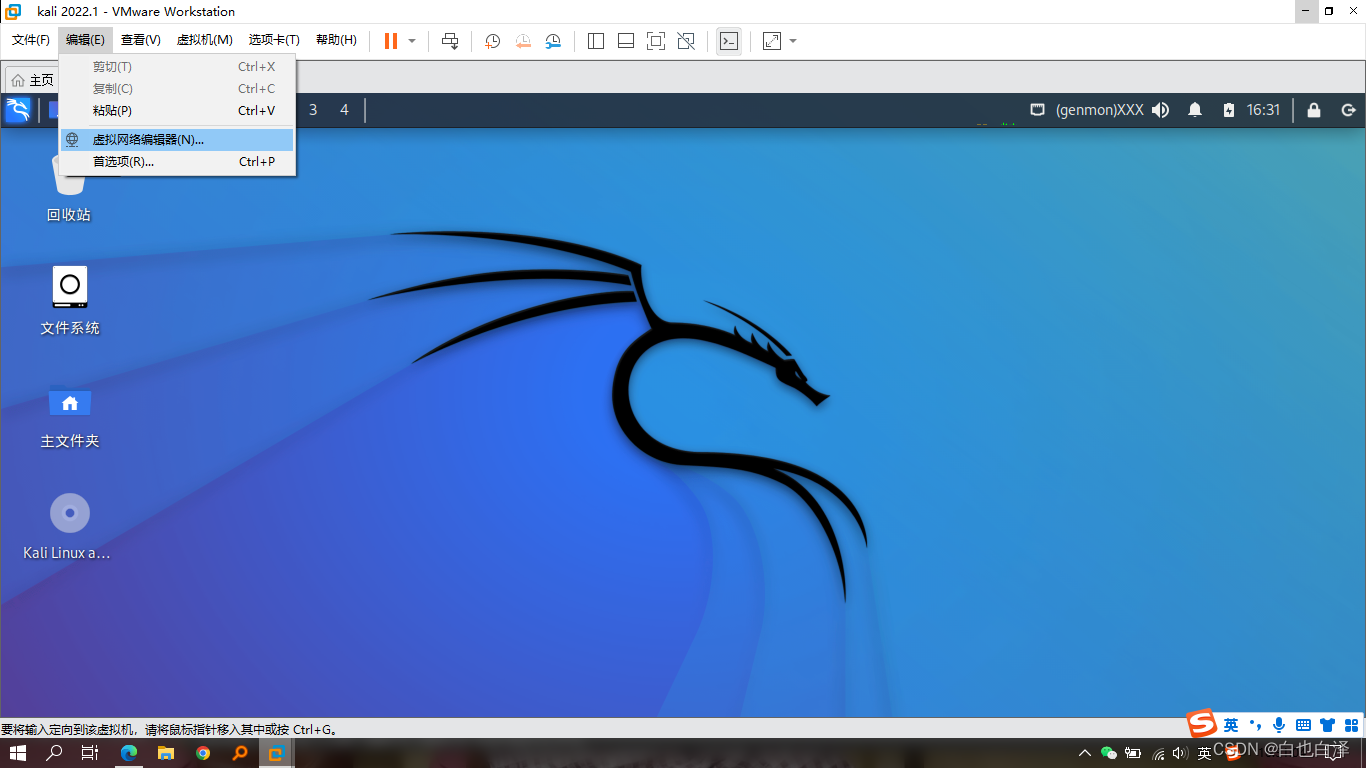This screenshot has width=1366, height=768.
Task: Open the 文件(F) menu
Action: (31, 40)
